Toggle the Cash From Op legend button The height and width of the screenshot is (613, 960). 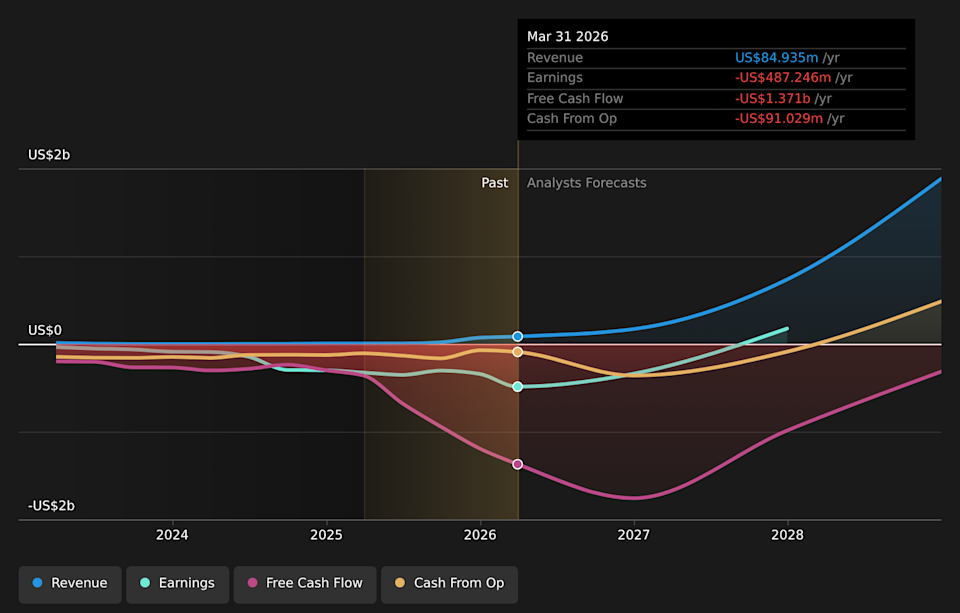(449, 584)
